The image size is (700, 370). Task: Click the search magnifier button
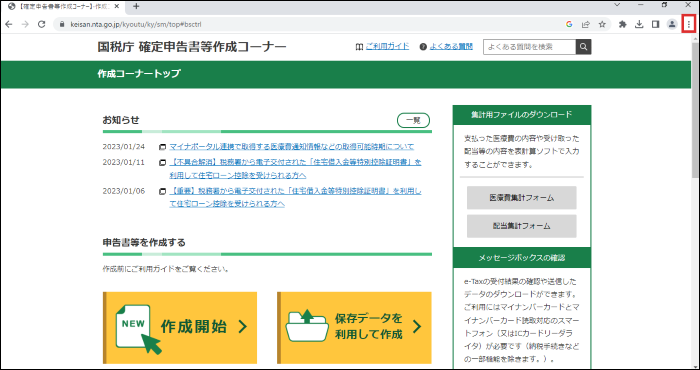pyautogui.click(x=583, y=47)
